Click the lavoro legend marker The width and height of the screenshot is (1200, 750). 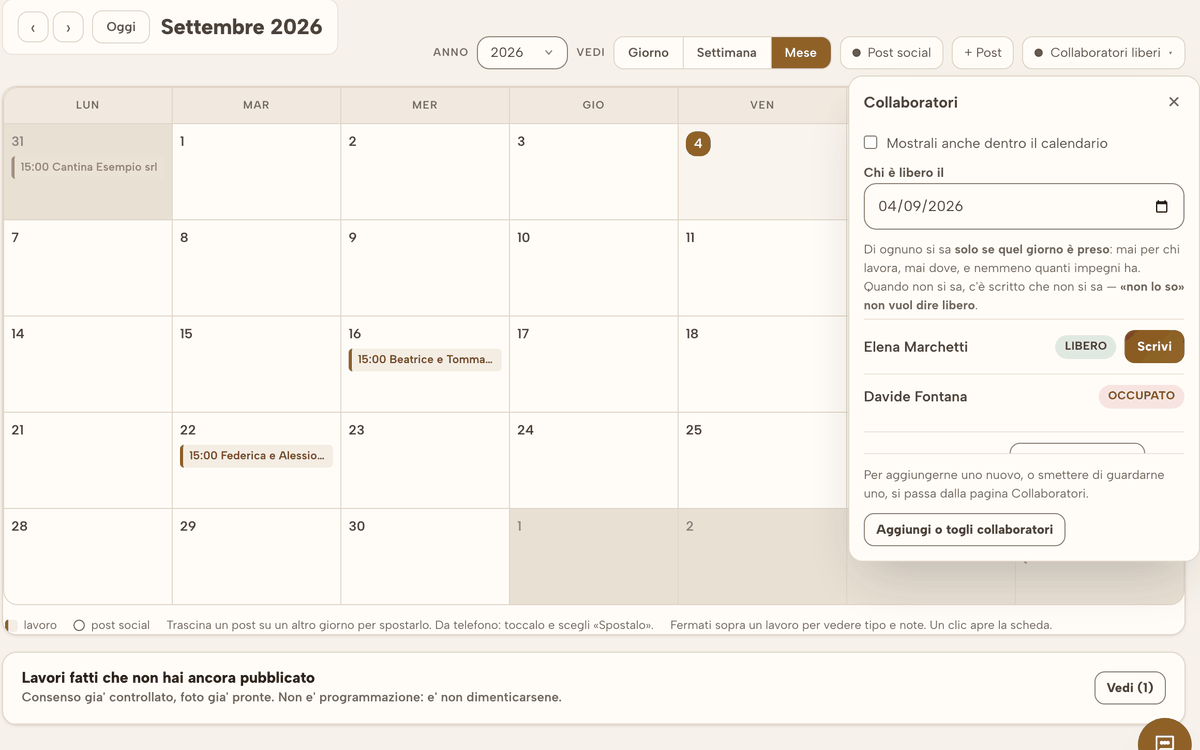coord(12,625)
